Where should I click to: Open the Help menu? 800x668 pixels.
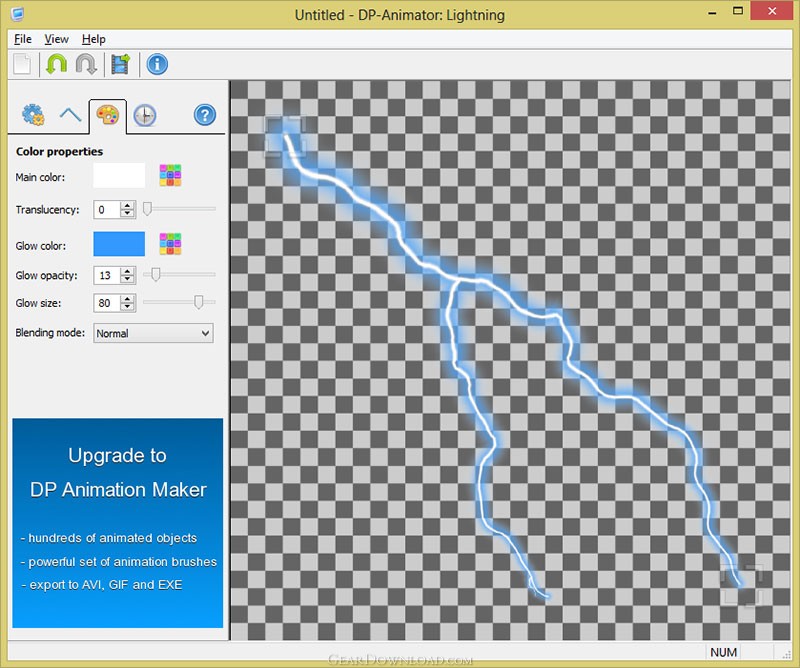point(94,39)
